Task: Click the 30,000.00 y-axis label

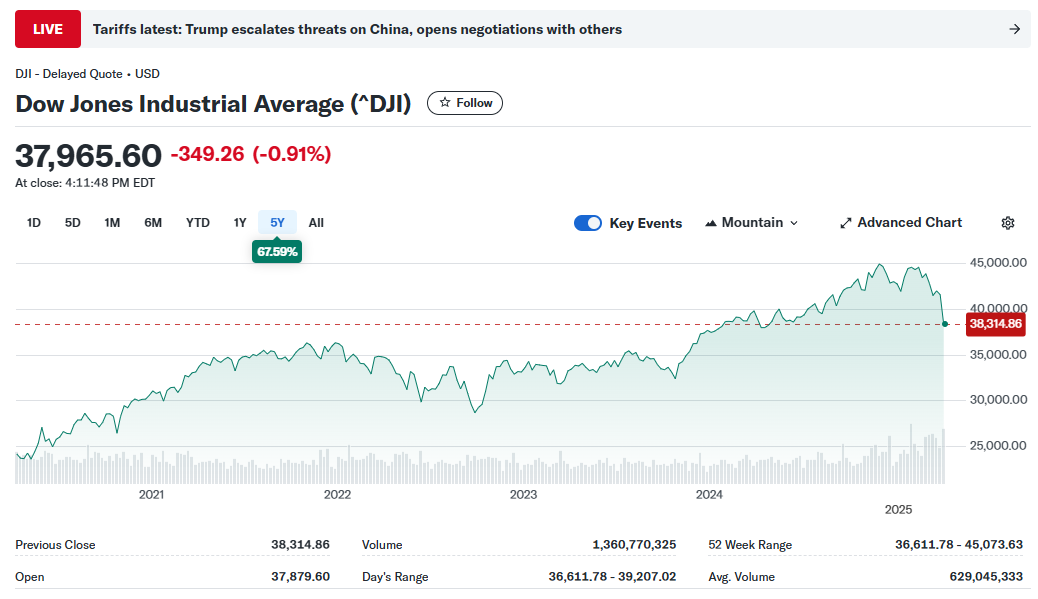Action: 998,400
